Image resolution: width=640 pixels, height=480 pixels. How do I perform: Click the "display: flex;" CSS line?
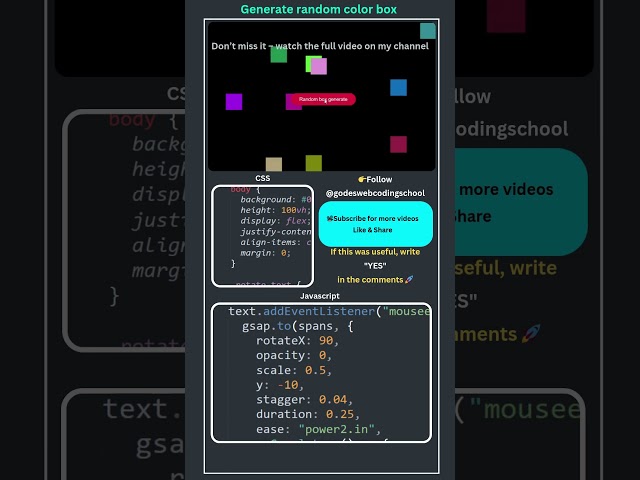[x=276, y=221]
